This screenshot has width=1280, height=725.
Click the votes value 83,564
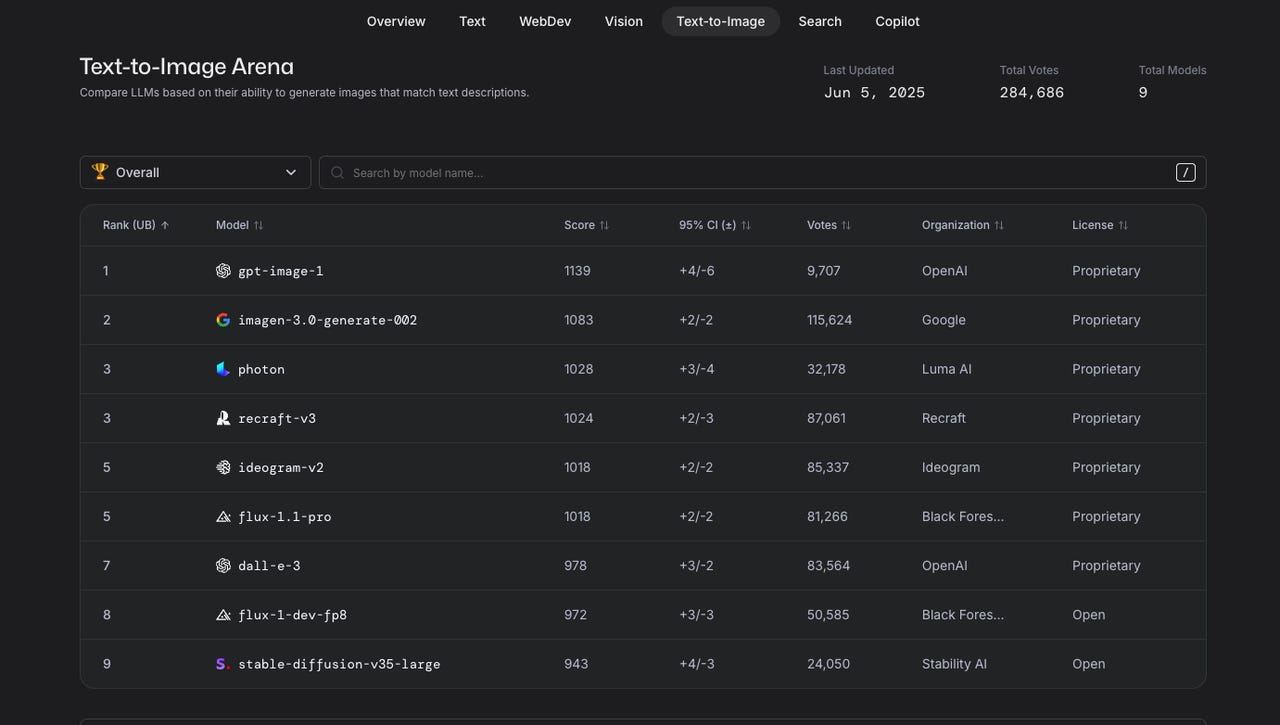(x=829, y=566)
